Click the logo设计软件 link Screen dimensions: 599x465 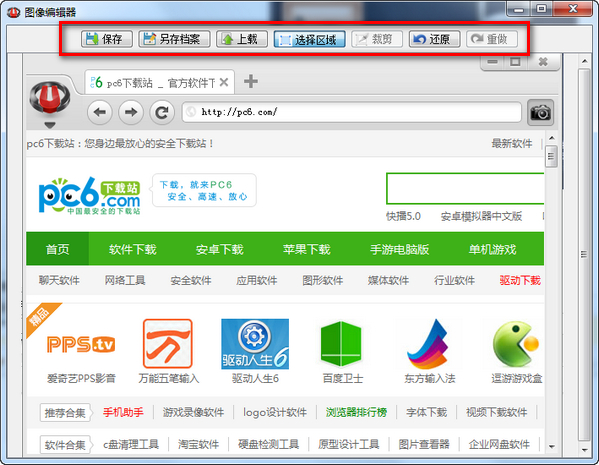tap(275, 412)
